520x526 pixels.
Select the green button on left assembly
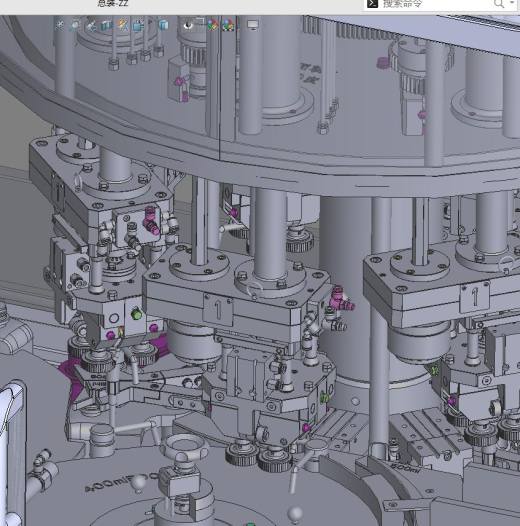pyautogui.click(x=137, y=314)
